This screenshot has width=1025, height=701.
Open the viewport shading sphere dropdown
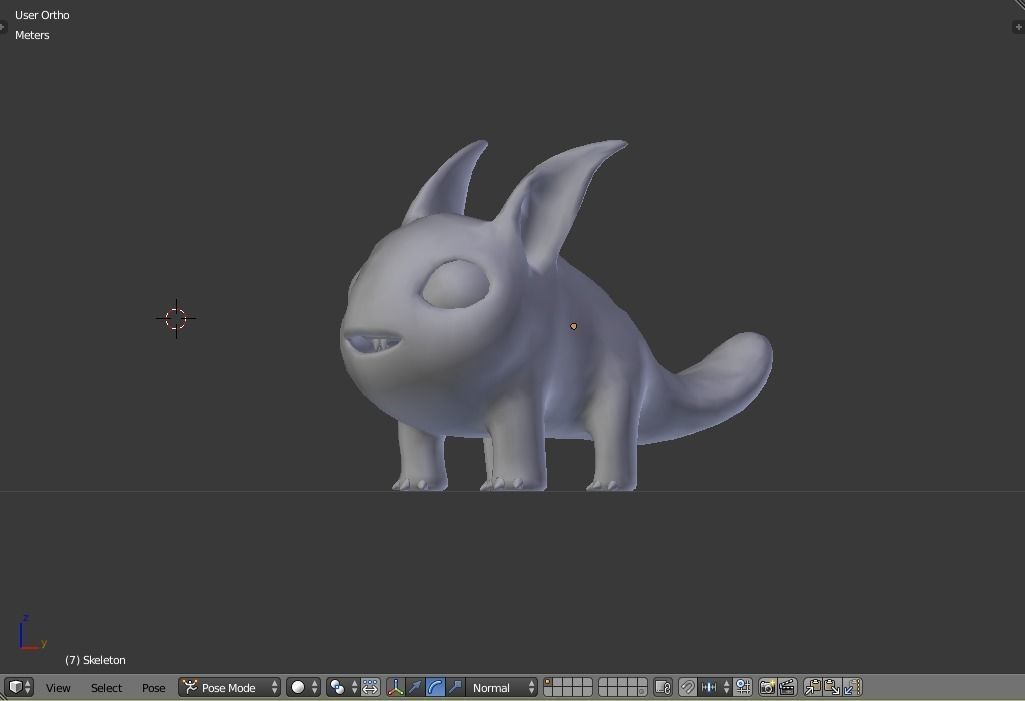303,687
